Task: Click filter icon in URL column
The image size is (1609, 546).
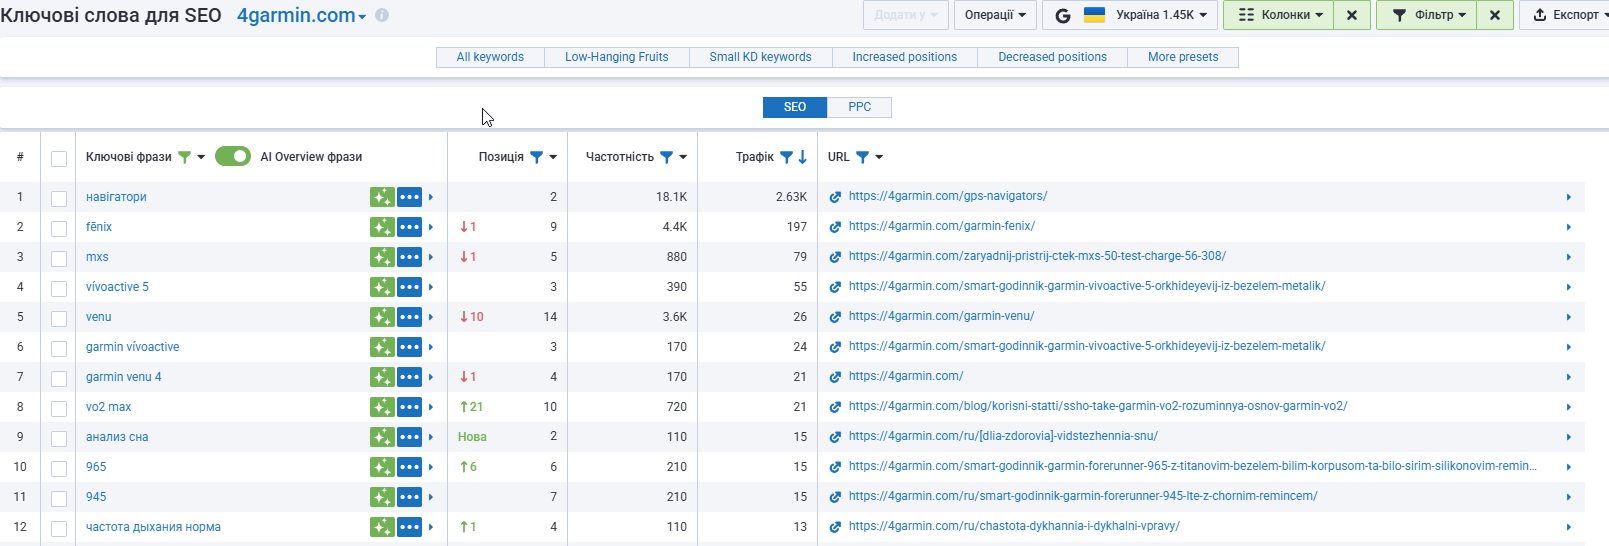Action: pyautogui.click(x=862, y=157)
